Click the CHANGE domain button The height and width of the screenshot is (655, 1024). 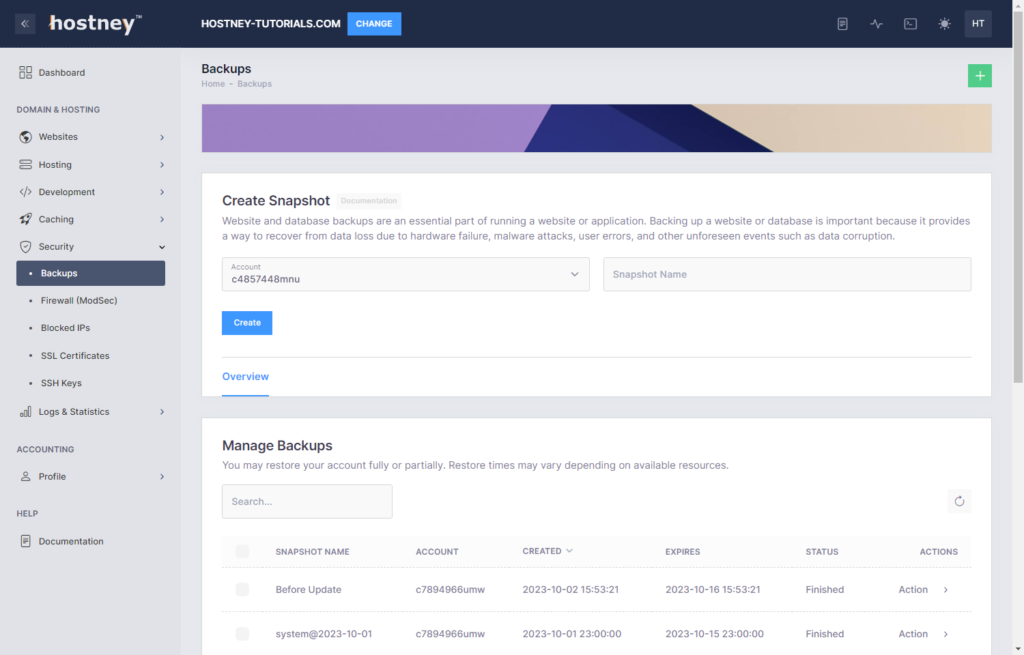(374, 24)
